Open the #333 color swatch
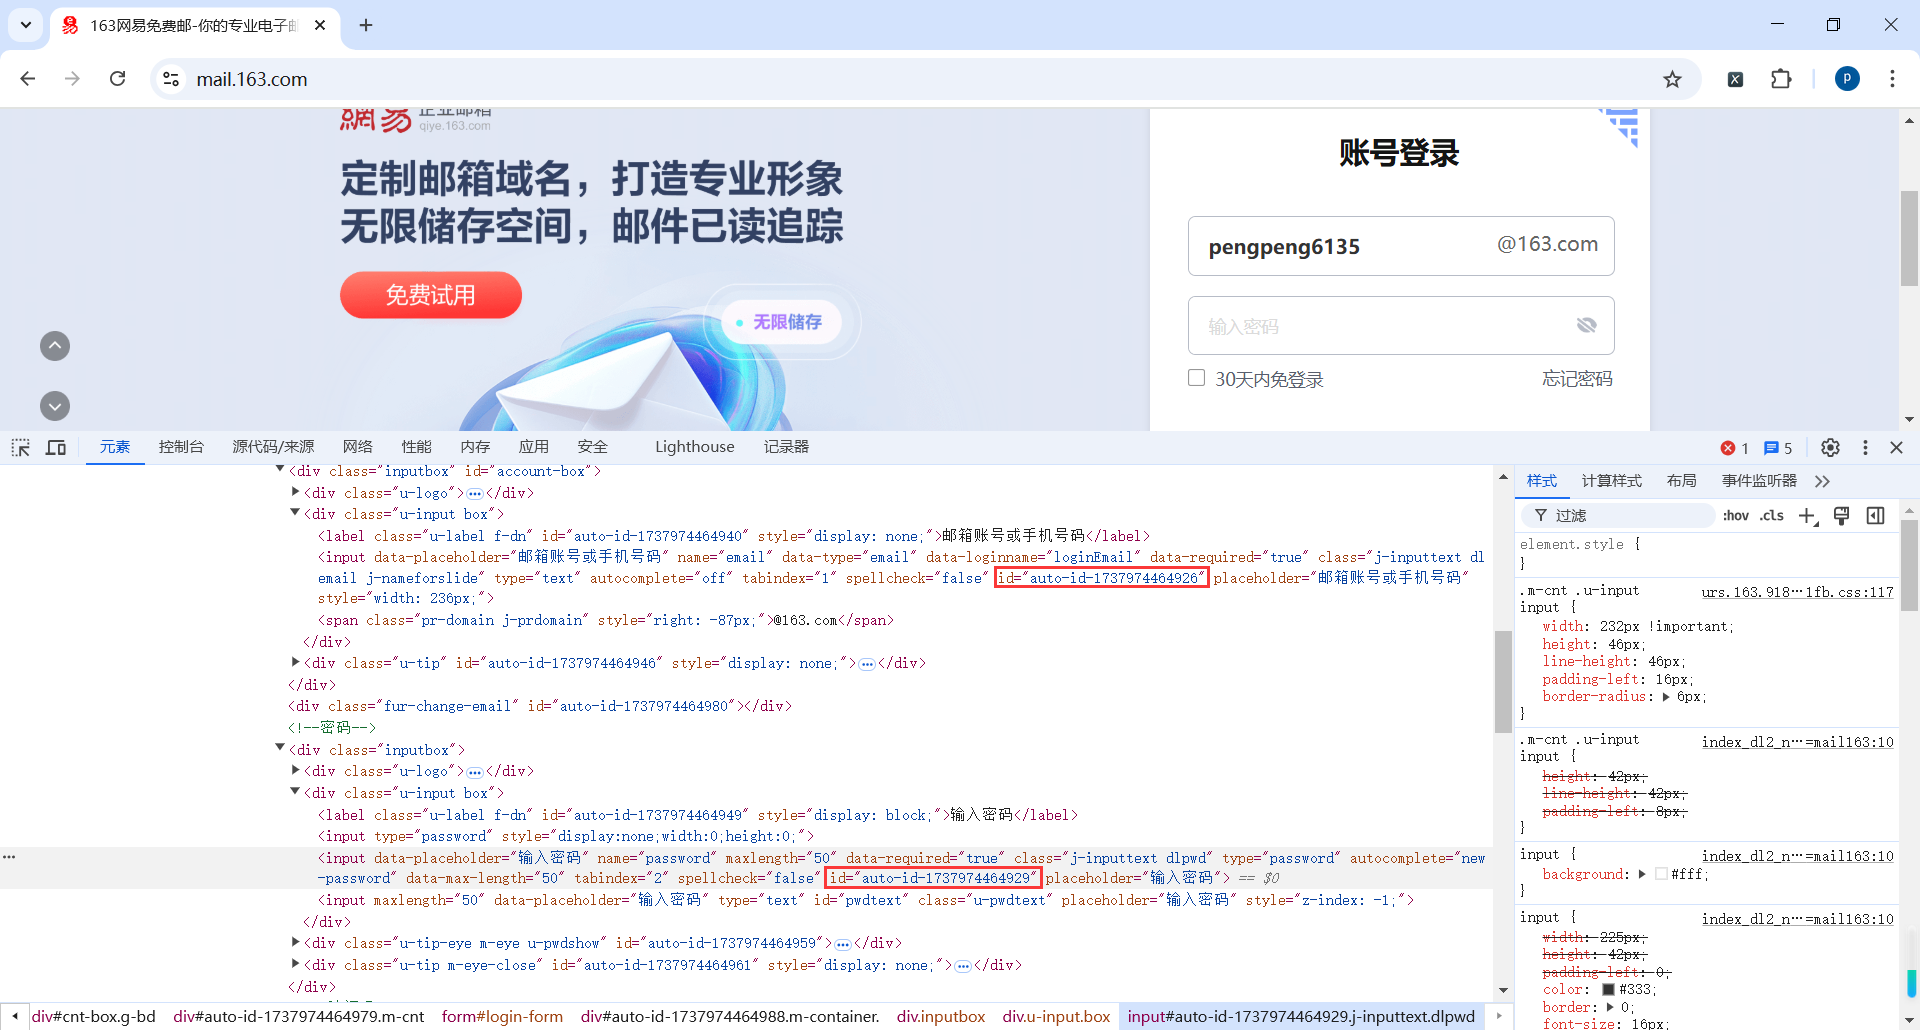Screen dimensions: 1920x1030 point(1609,990)
